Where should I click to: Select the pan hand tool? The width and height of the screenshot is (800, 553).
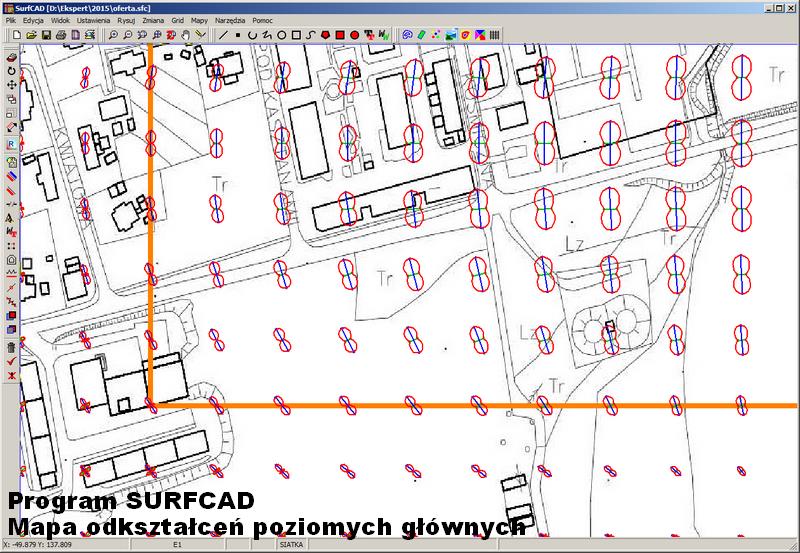(186, 35)
